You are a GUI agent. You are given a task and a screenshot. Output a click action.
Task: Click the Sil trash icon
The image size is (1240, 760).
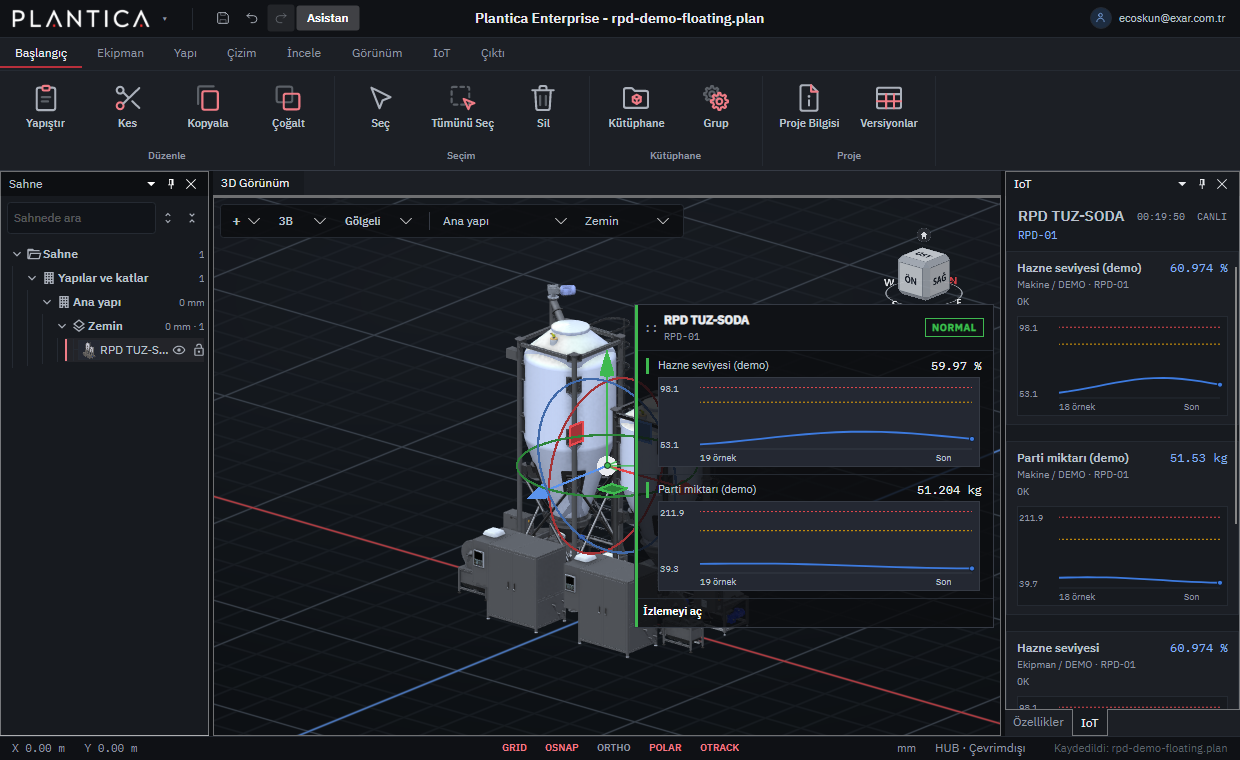click(543, 98)
